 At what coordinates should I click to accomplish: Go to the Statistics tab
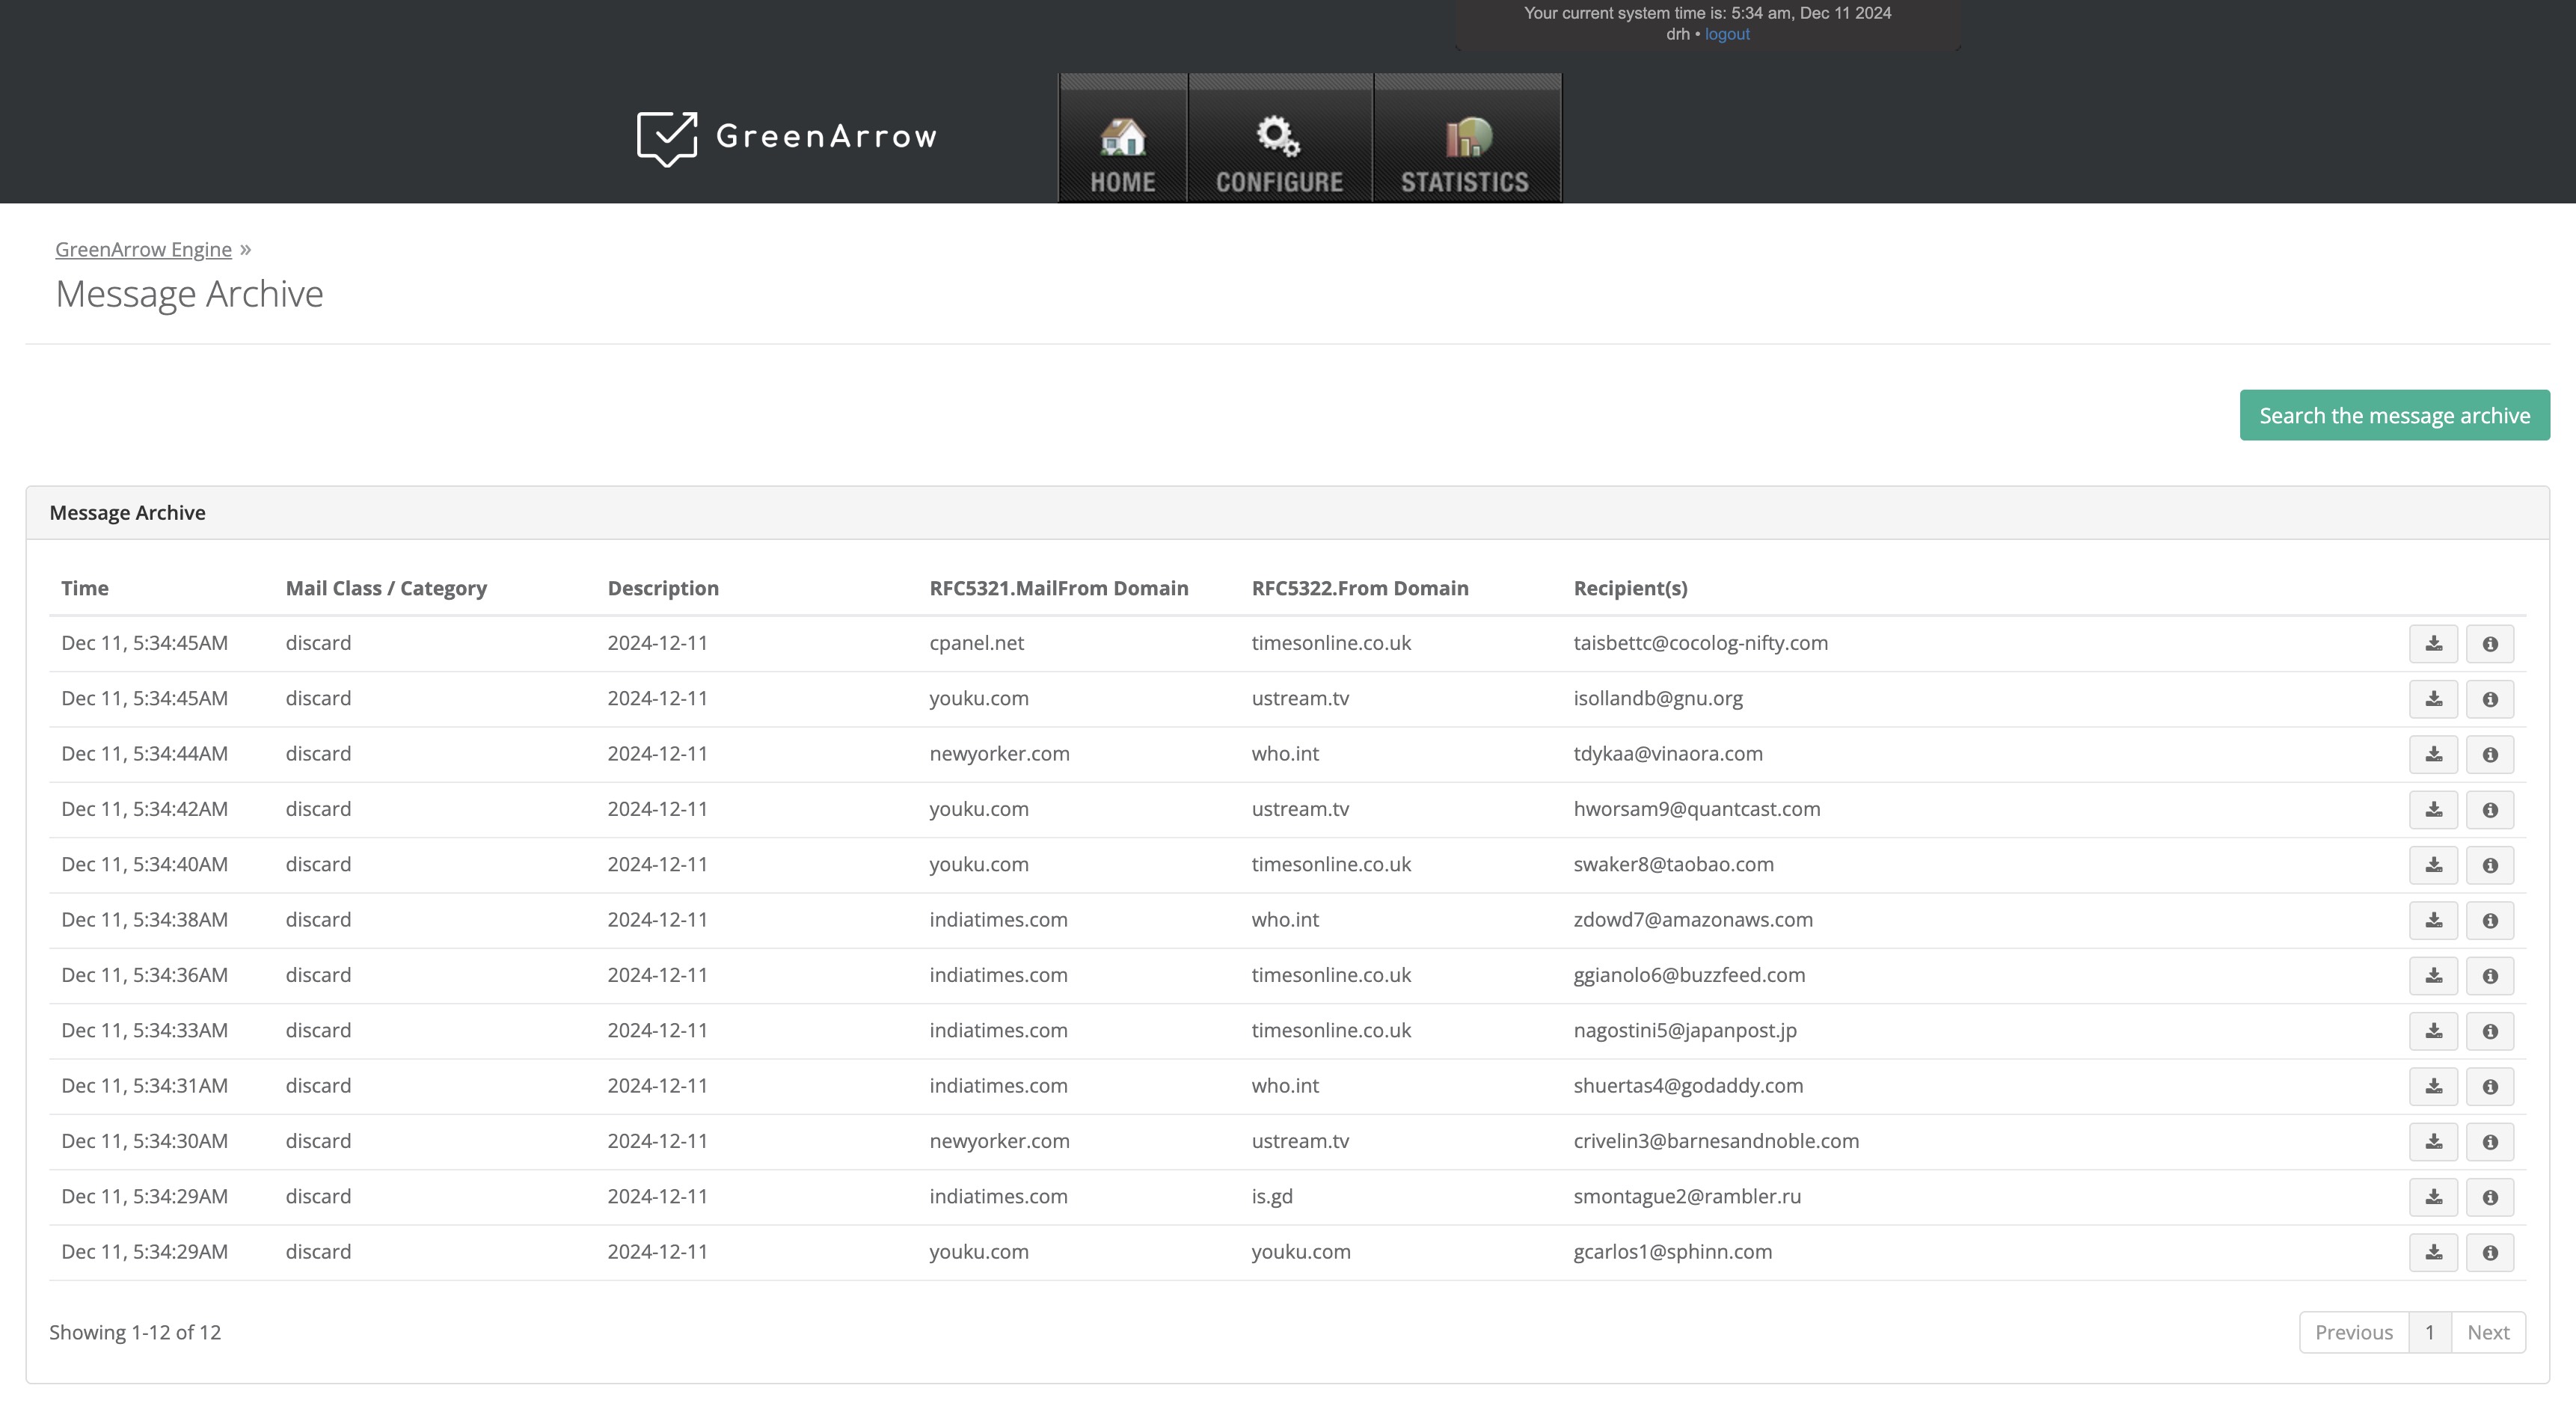[x=1465, y=150]
